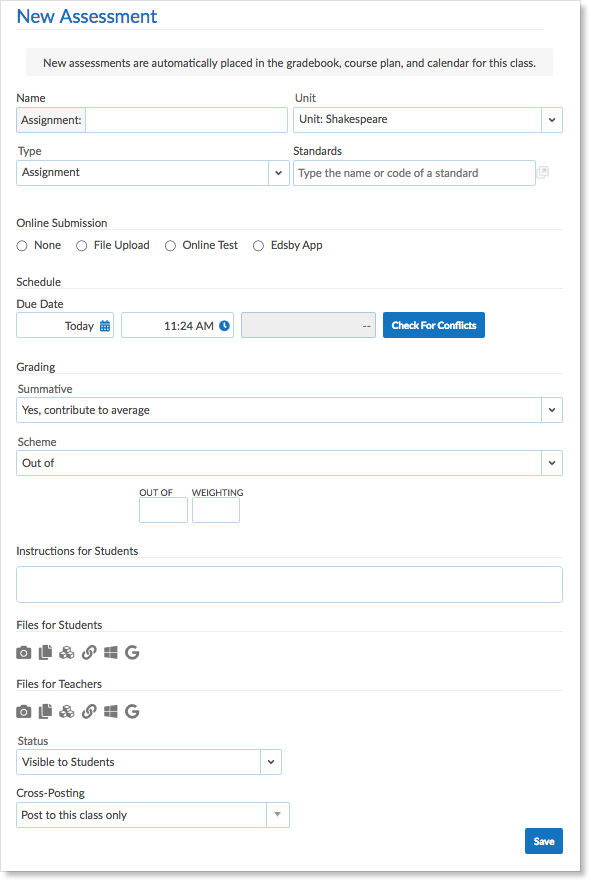Attach a link under Files for Students
The height and width of the screenshot is (882, 591).
point(89,652)
